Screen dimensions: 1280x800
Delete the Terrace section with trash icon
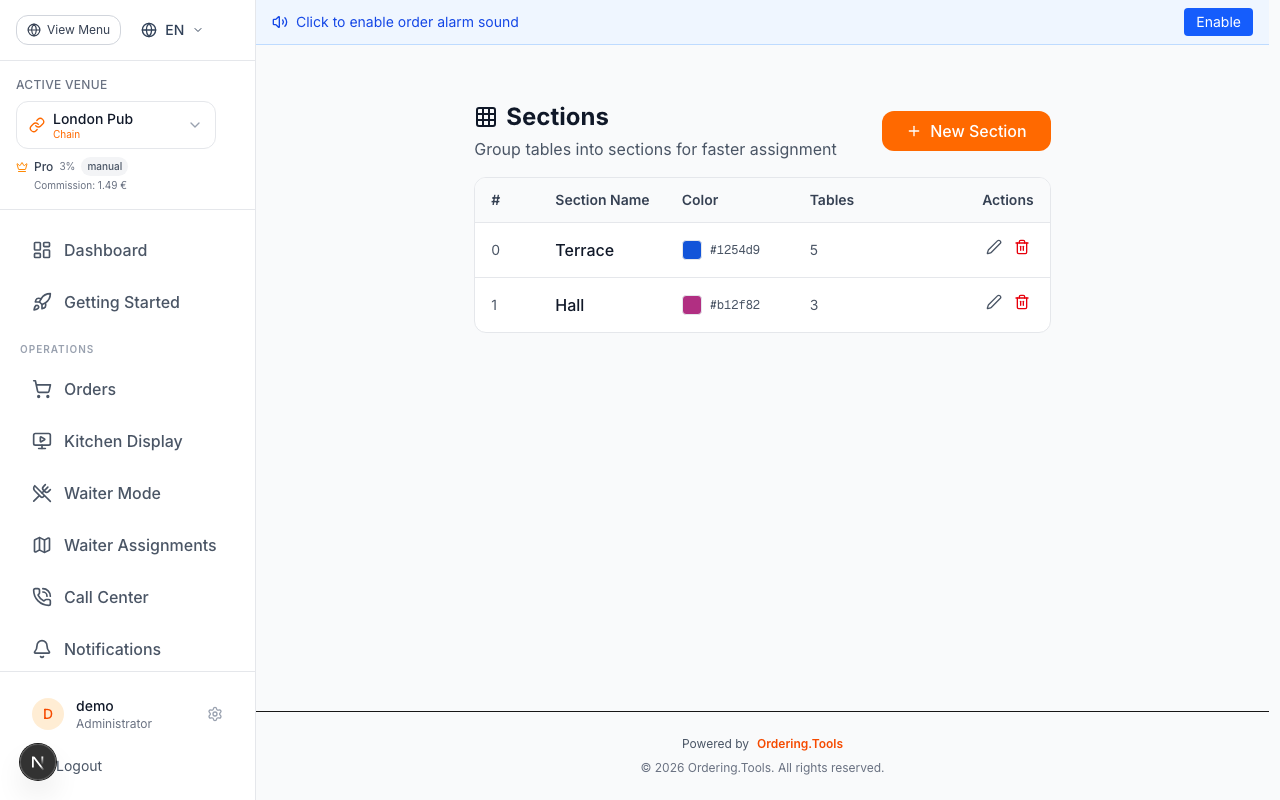[x=1022, y=247]
